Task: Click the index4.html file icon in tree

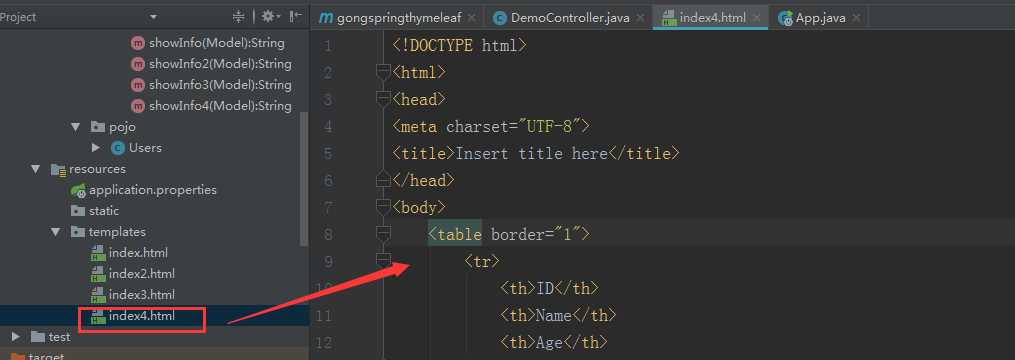Action: tap(98, 316)
